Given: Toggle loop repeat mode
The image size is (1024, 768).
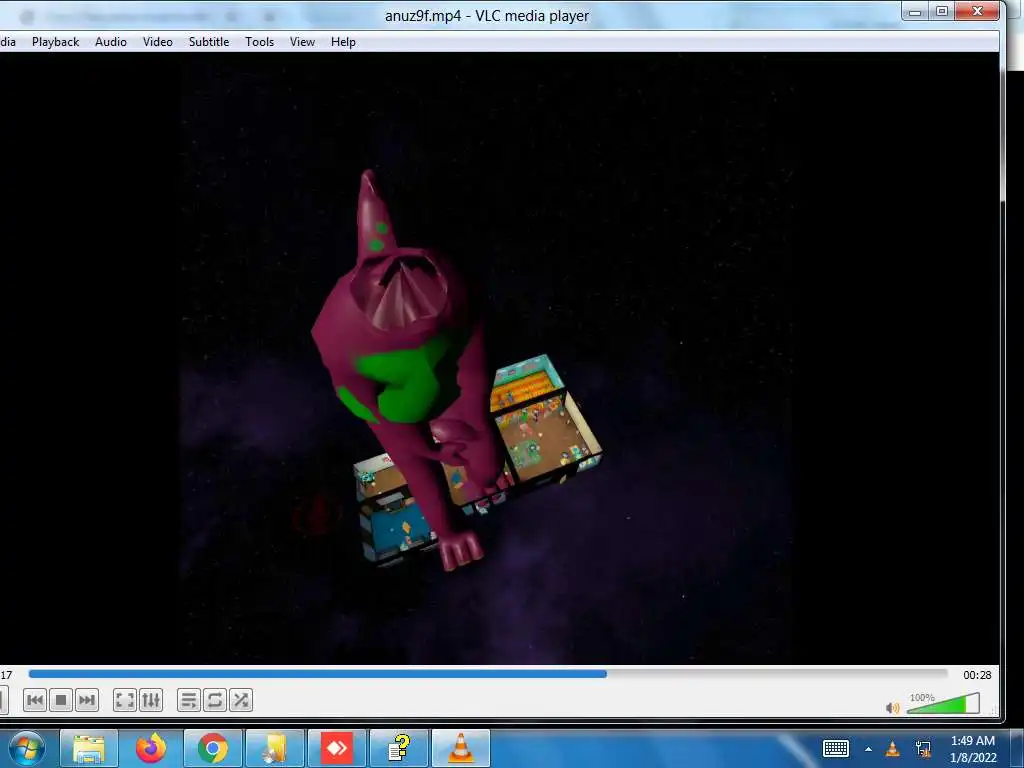Looking at the screenshot, I should pos(215,701).
